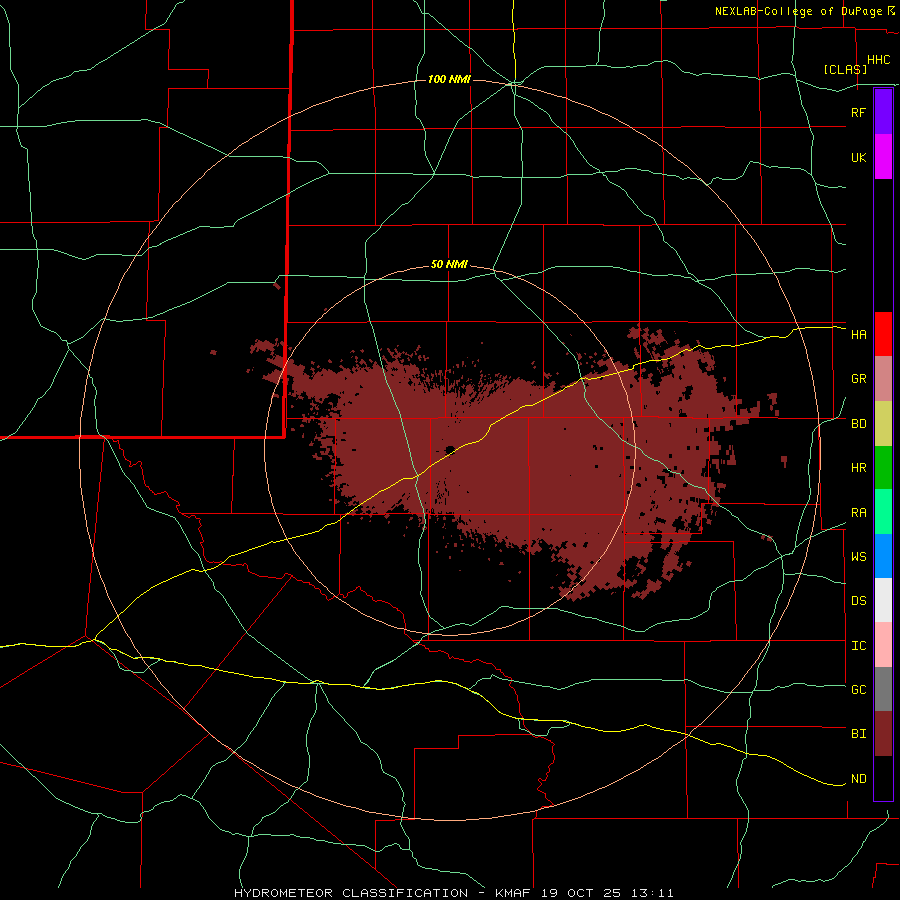
Task: Click the UK legend label
Action: pos(858,157)
